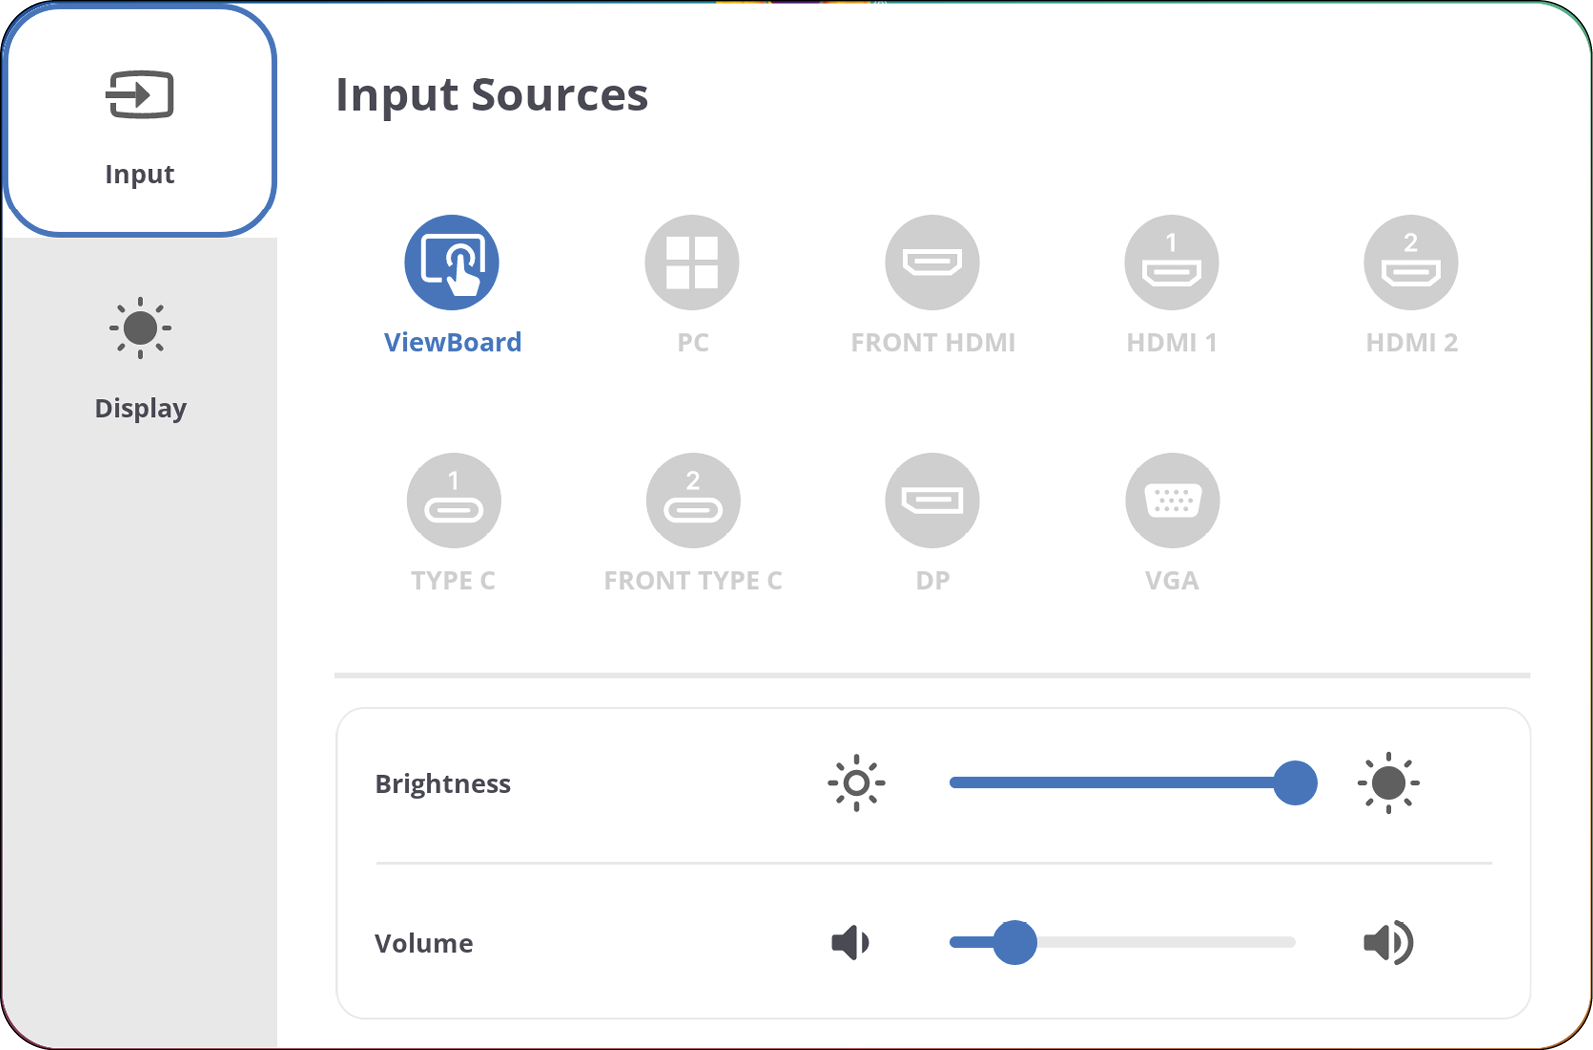Click the Input Sources heading
This screenshot has height=1050, width=1593.
pos(491,95)
